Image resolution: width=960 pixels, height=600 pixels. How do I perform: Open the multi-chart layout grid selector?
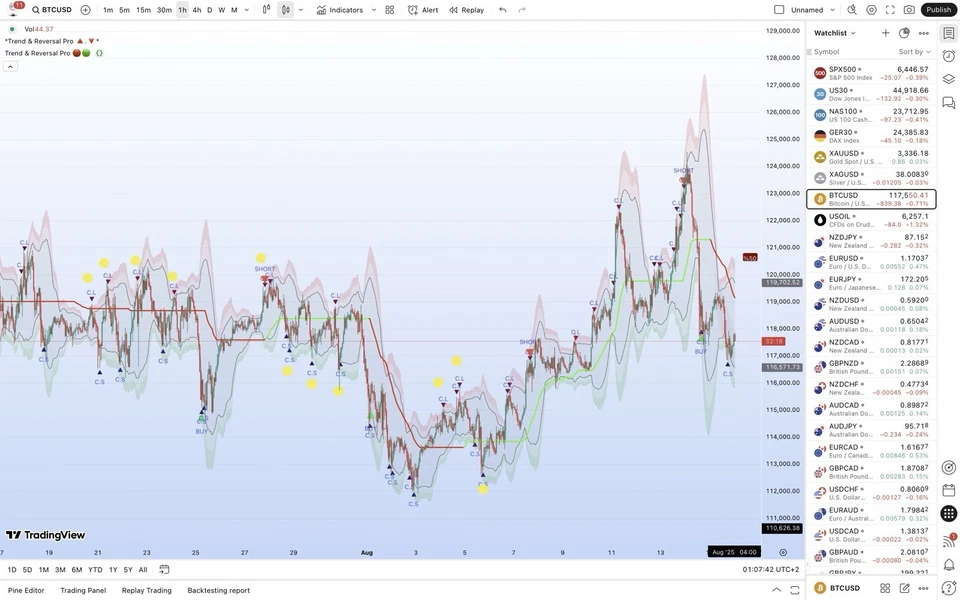click(x=389, y=10)
